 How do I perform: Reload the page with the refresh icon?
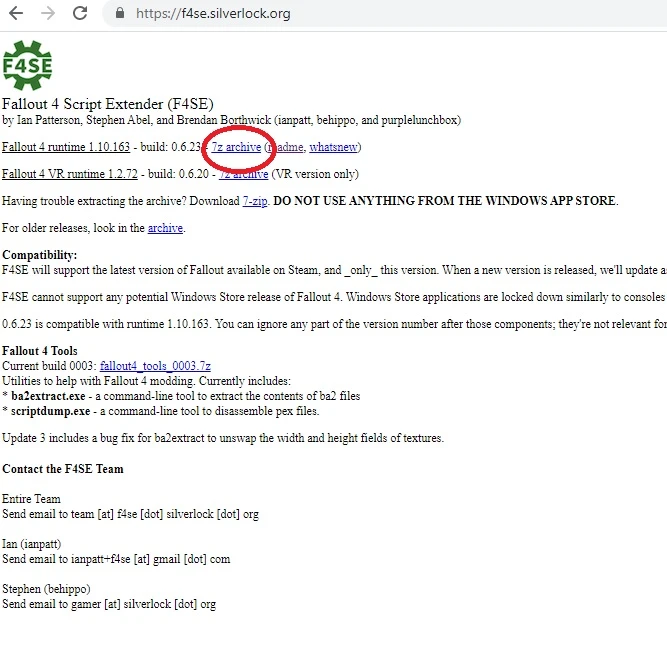[80, 13]
